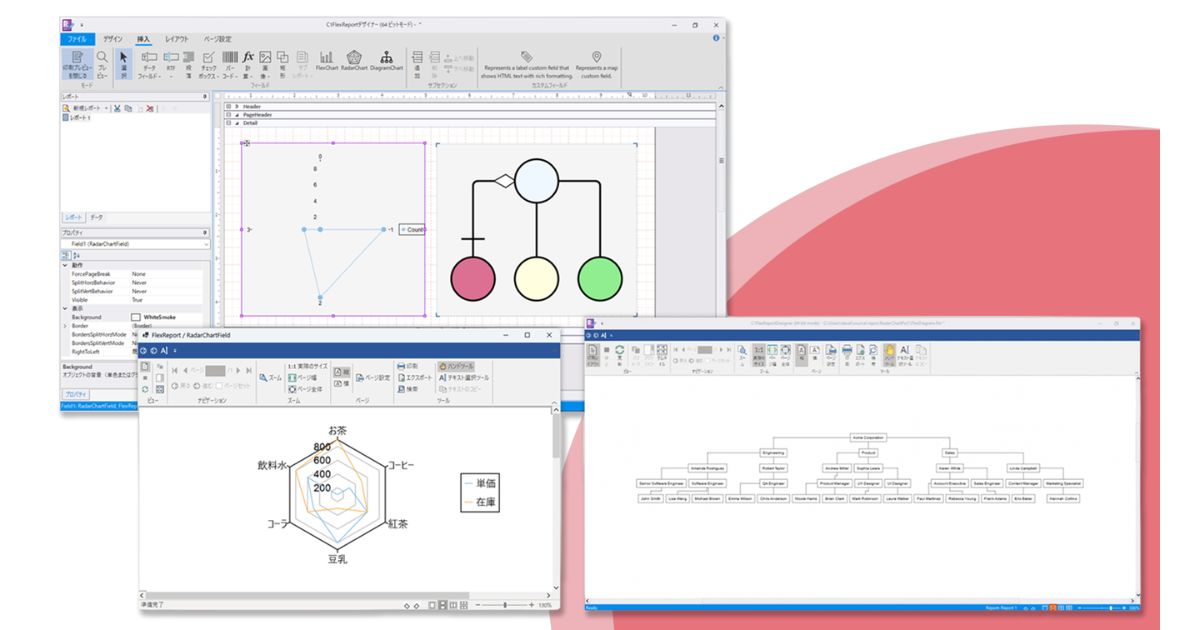Insert a DiagramChart field
The width and height of the screenshot is (1200, 630).
(x=386, y=61)
